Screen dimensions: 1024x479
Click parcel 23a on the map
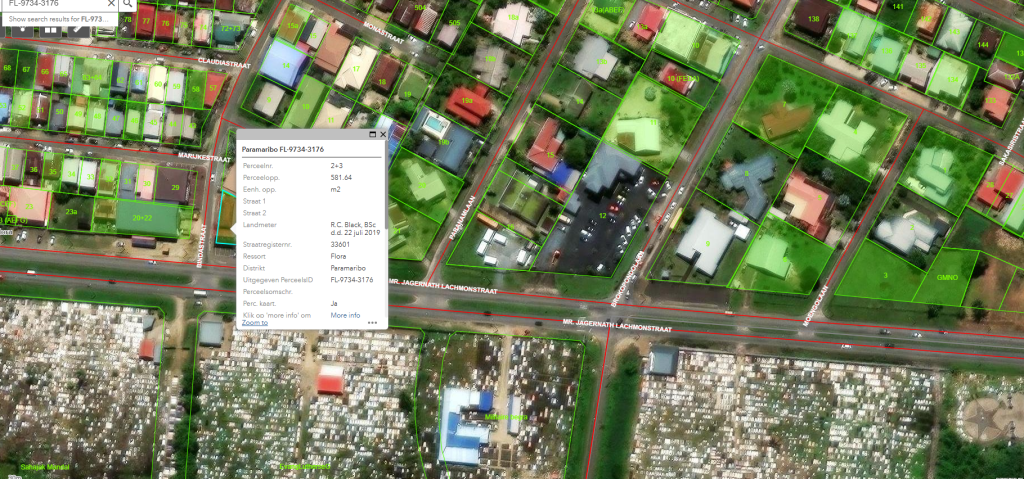click(x=71, y=212)
